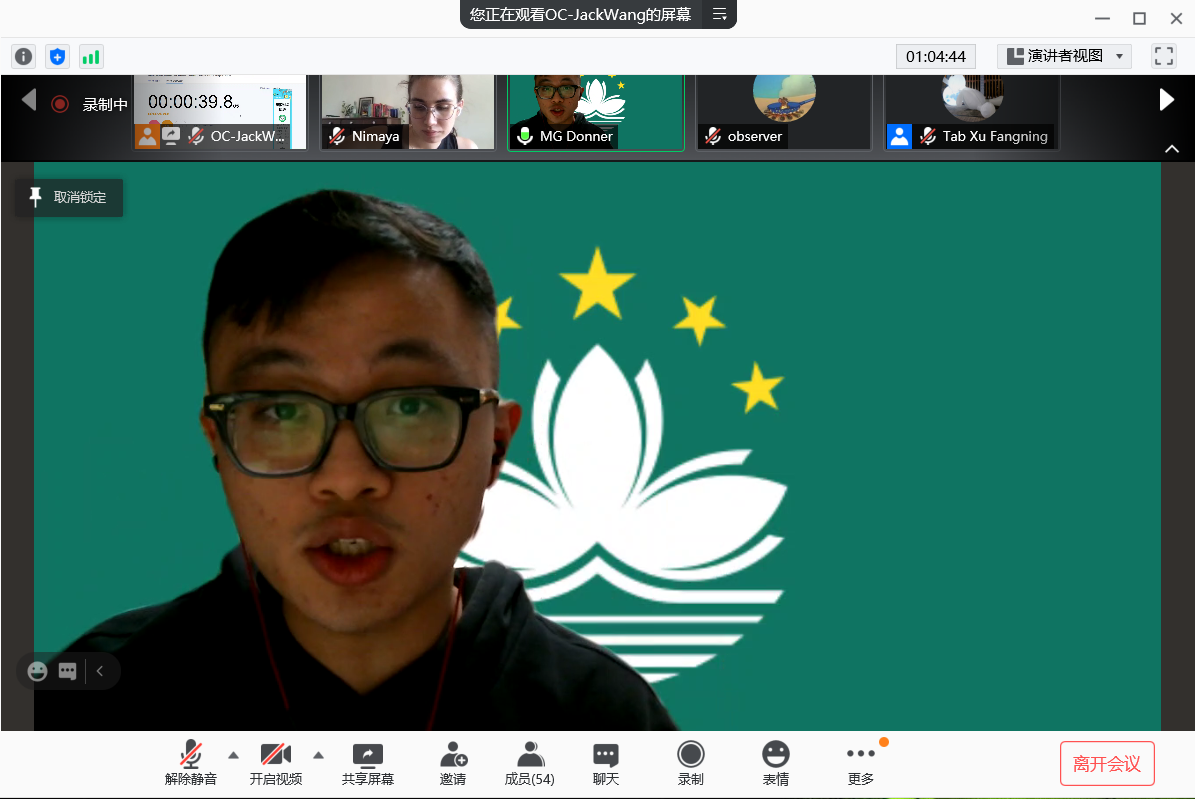Turn on camera with 开启视频
Viewport: 1195px width, 799px height.
276,763
